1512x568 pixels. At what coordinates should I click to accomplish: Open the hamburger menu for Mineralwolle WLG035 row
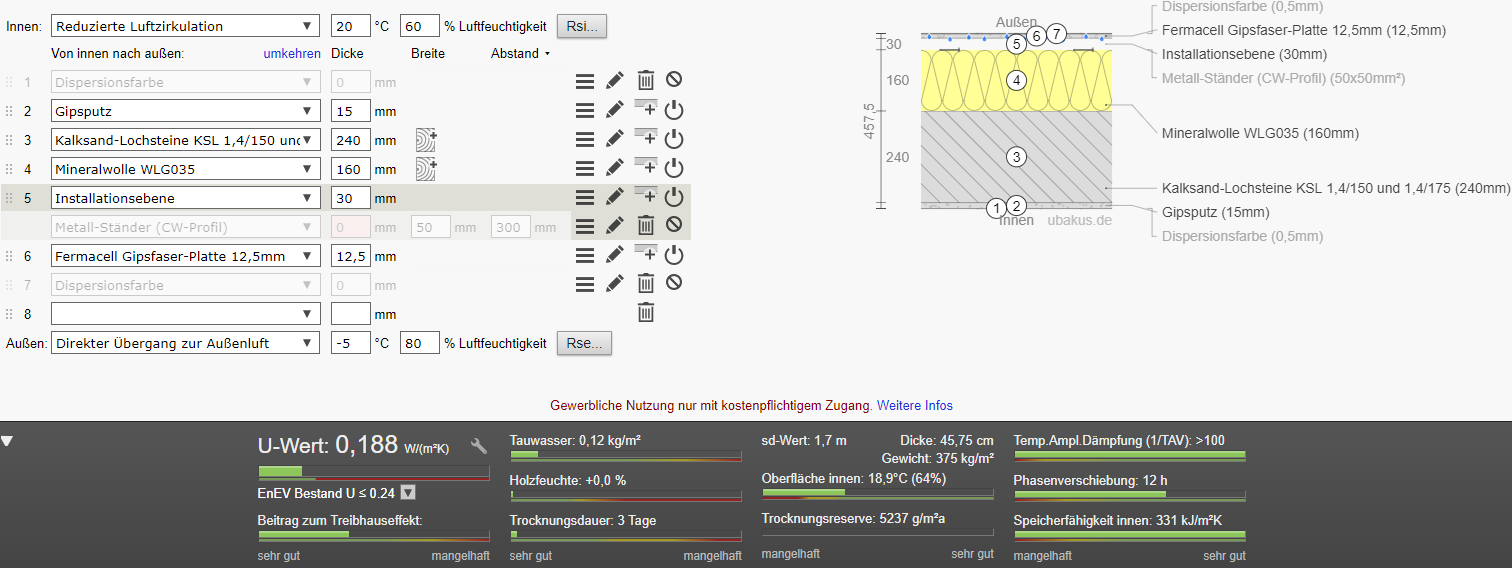pyautogui.click(x=585, y=168)
